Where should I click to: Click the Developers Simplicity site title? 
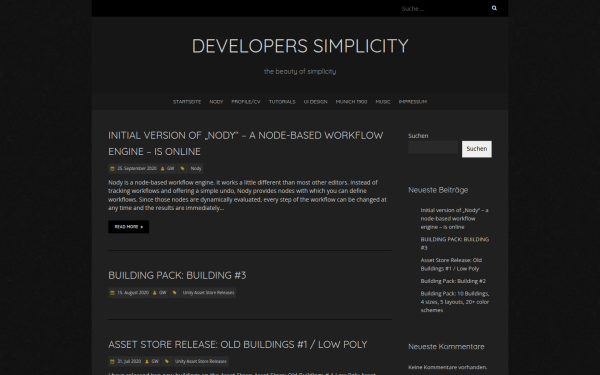tap(300, 46)
